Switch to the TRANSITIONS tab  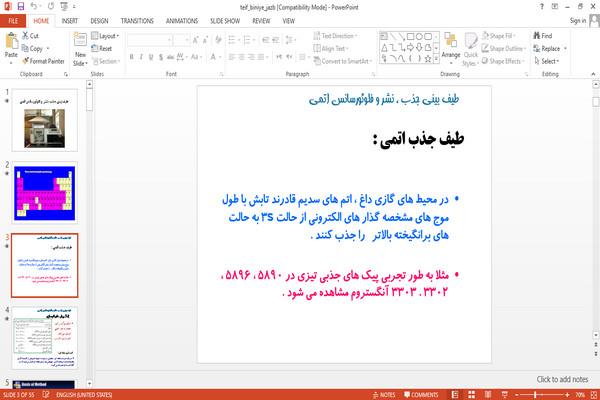(x=137, y=21)
